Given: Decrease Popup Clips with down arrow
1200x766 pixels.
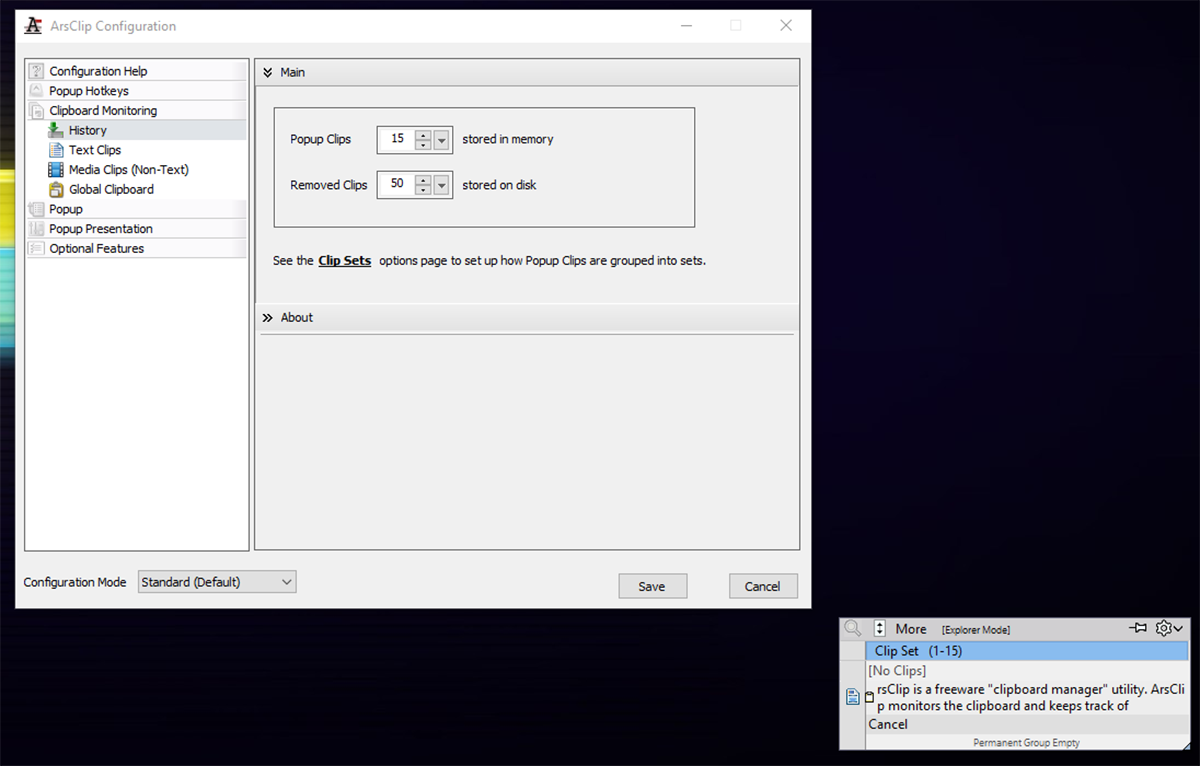Looking at the screenshot, I should [423, 145].
